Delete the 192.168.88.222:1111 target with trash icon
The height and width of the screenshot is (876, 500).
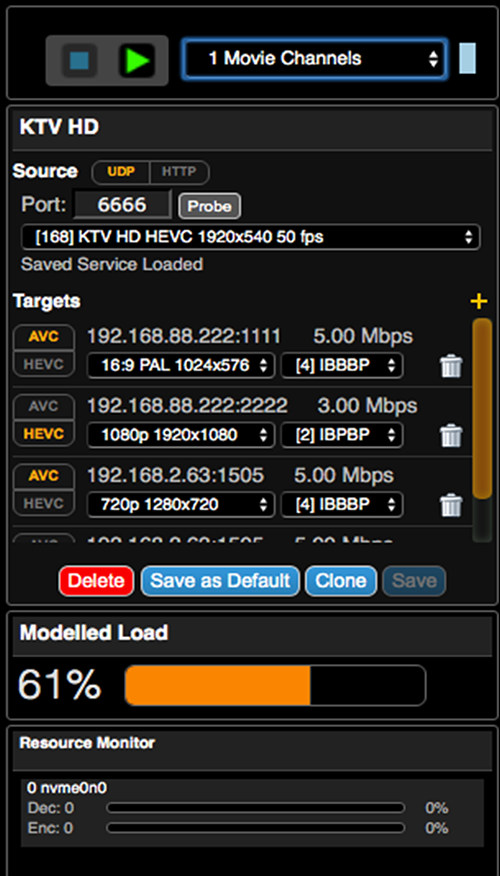pos(451,366)
